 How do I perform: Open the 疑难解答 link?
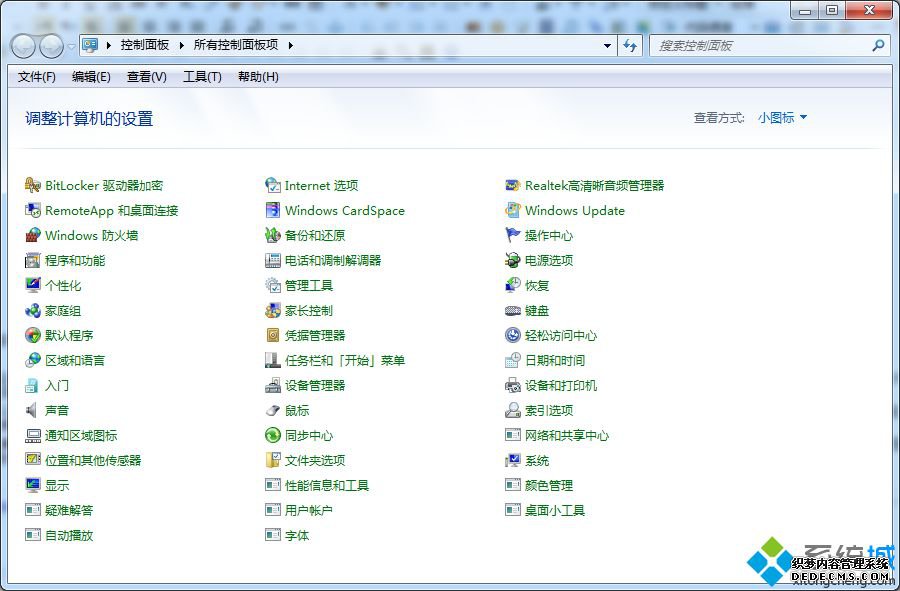pos(69,510)
